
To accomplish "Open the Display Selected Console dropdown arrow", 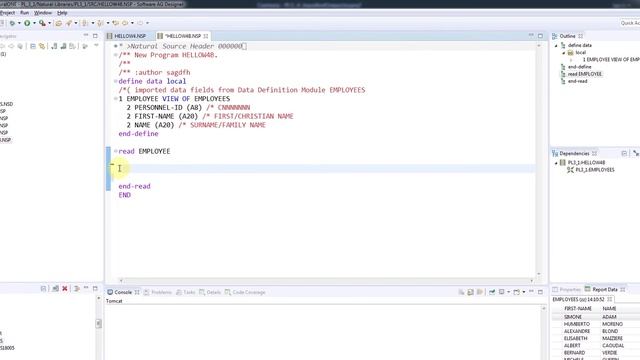I will click(509, 292).
